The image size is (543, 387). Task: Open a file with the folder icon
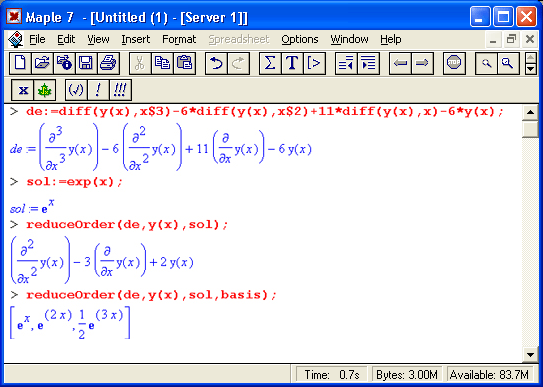42,63
